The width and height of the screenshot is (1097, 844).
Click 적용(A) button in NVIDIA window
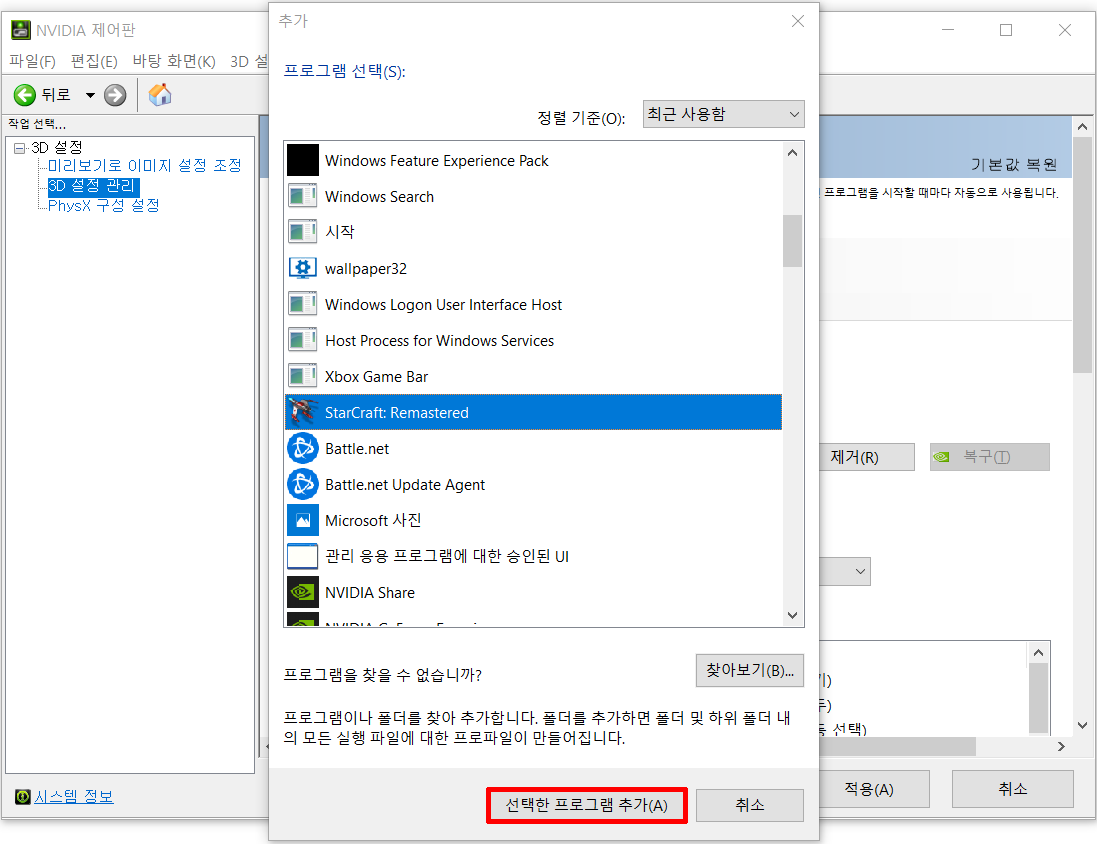coord(874,789)
